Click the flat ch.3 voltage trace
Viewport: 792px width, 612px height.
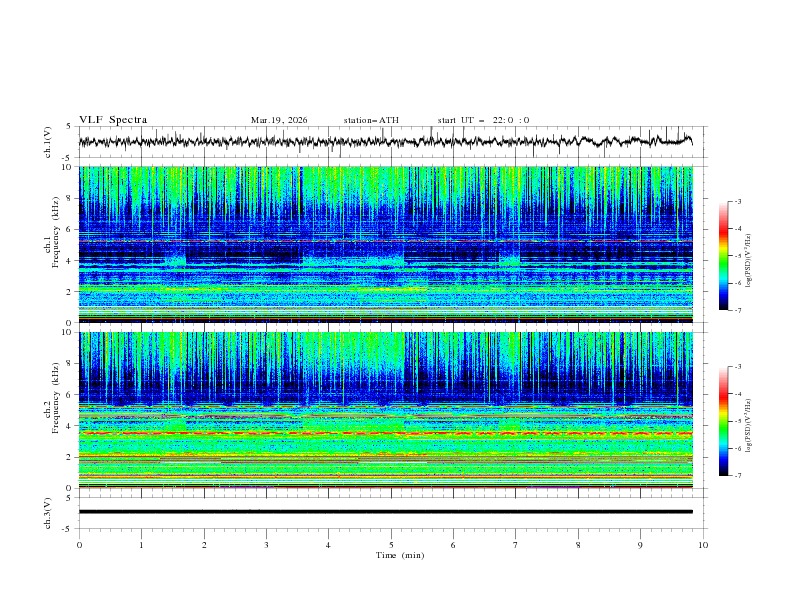385,512
